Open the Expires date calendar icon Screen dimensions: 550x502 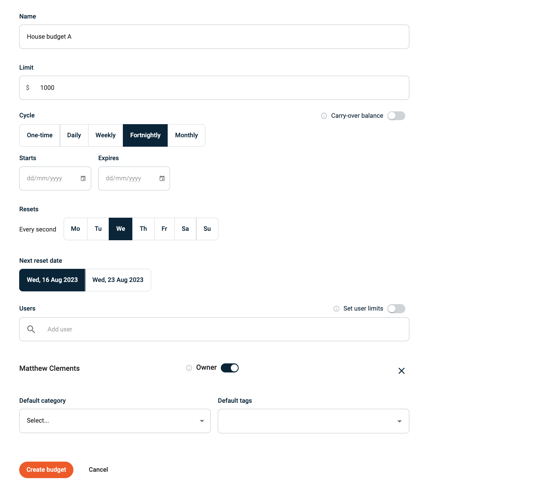pyautogui.click(x=162, y=179)
